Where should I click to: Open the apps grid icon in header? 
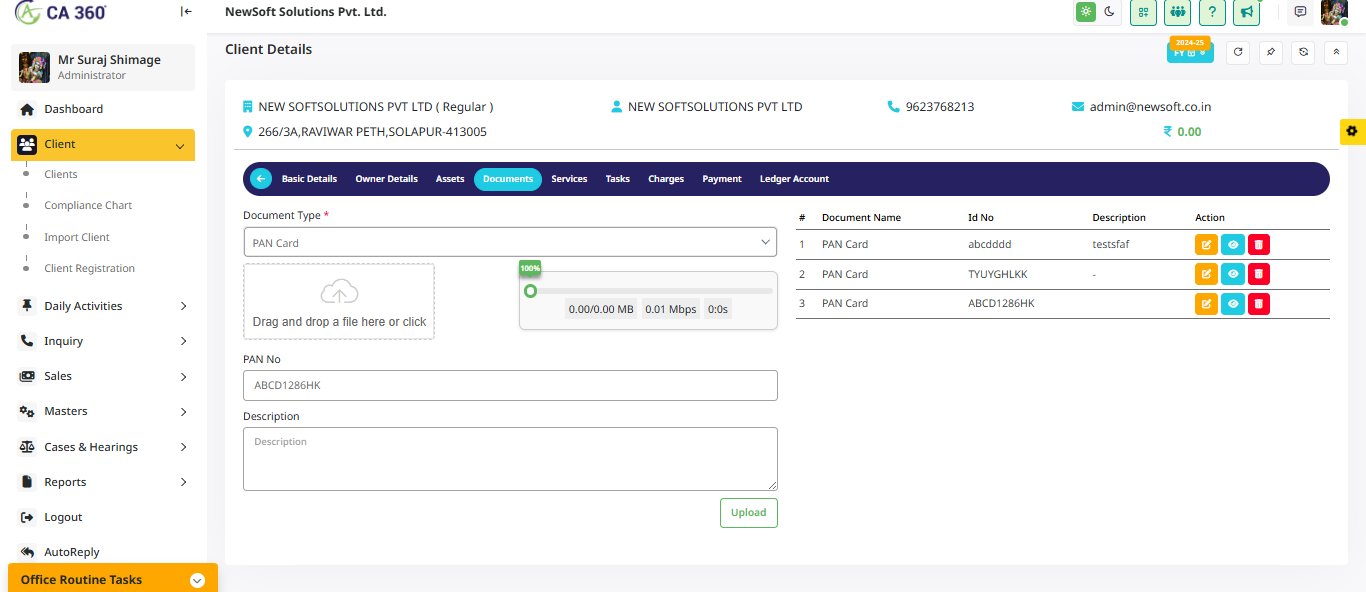pos(1143,12)
